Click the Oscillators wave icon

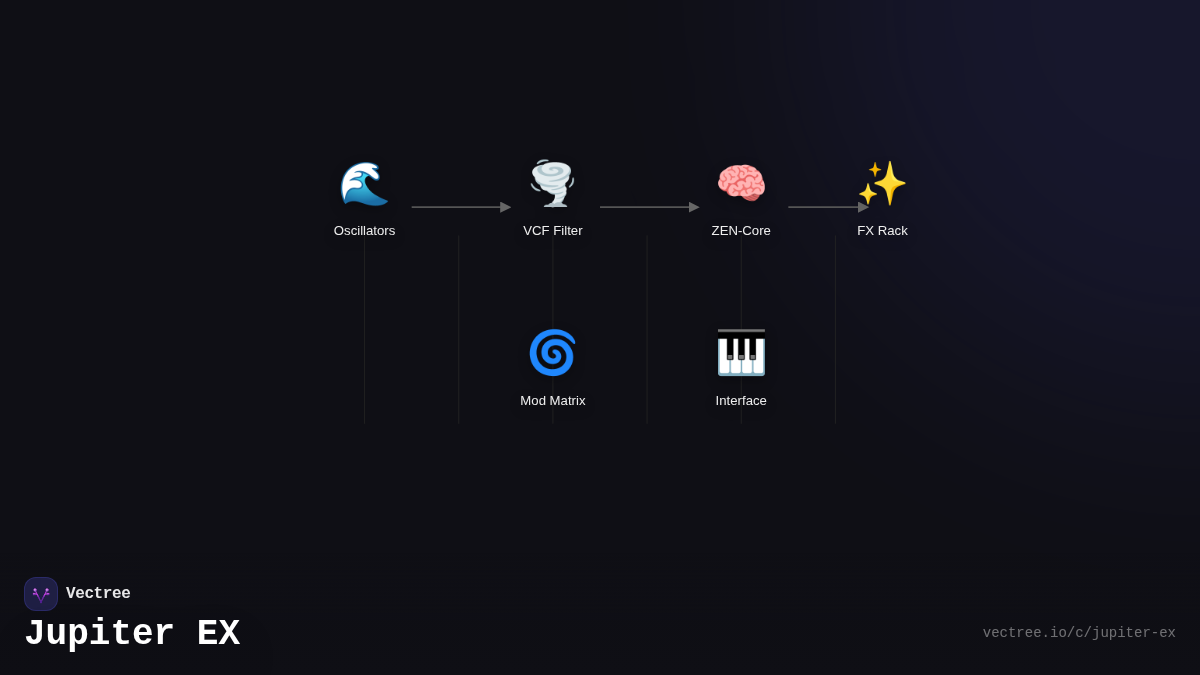coord(364,184)
